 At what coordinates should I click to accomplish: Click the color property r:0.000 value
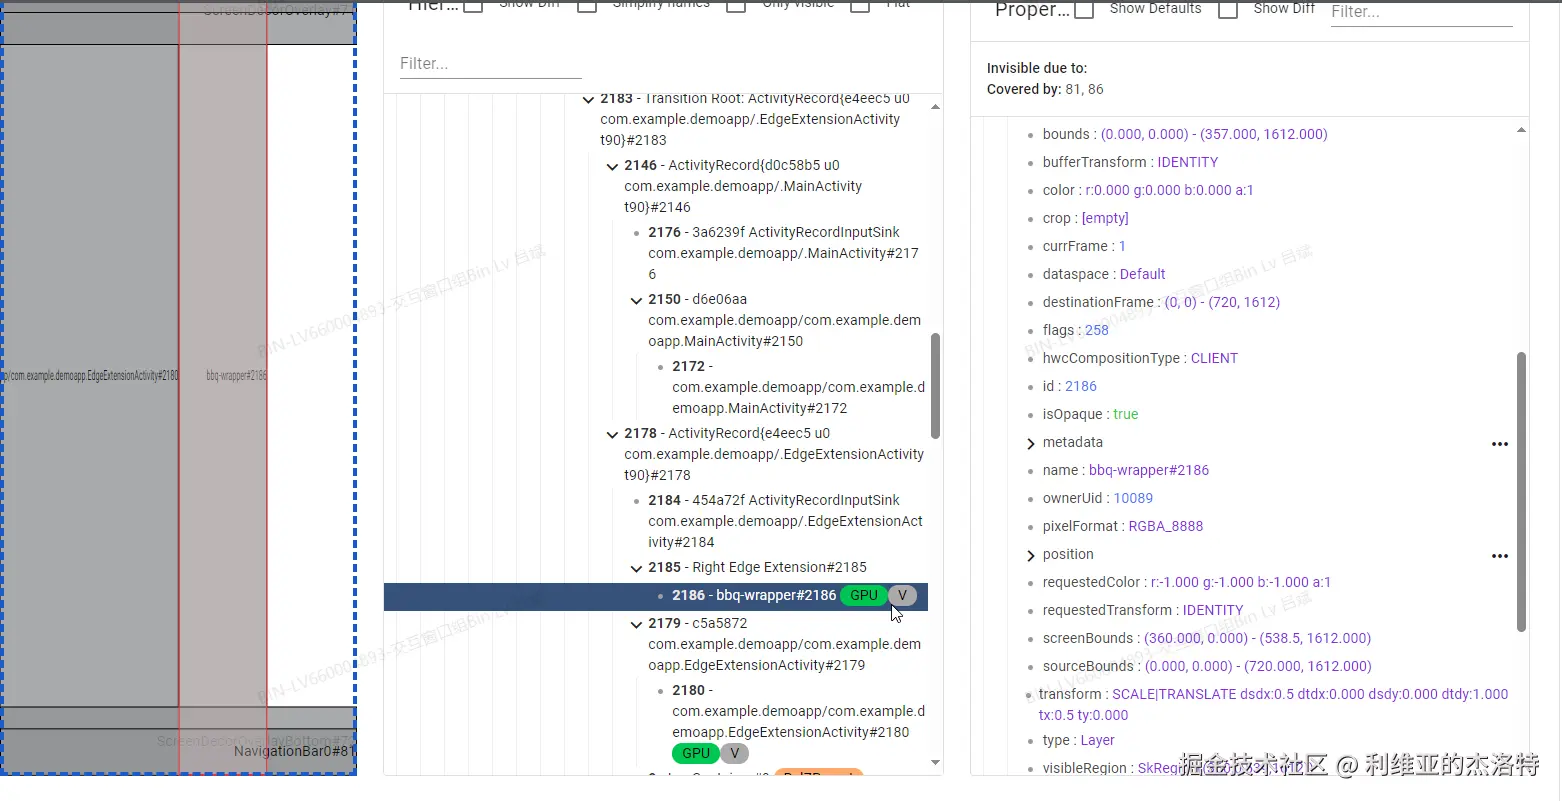[1169, 190]
